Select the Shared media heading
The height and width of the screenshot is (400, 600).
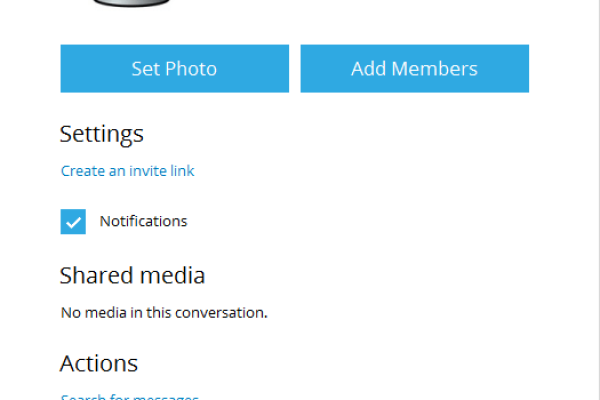(x=132, y=275)
